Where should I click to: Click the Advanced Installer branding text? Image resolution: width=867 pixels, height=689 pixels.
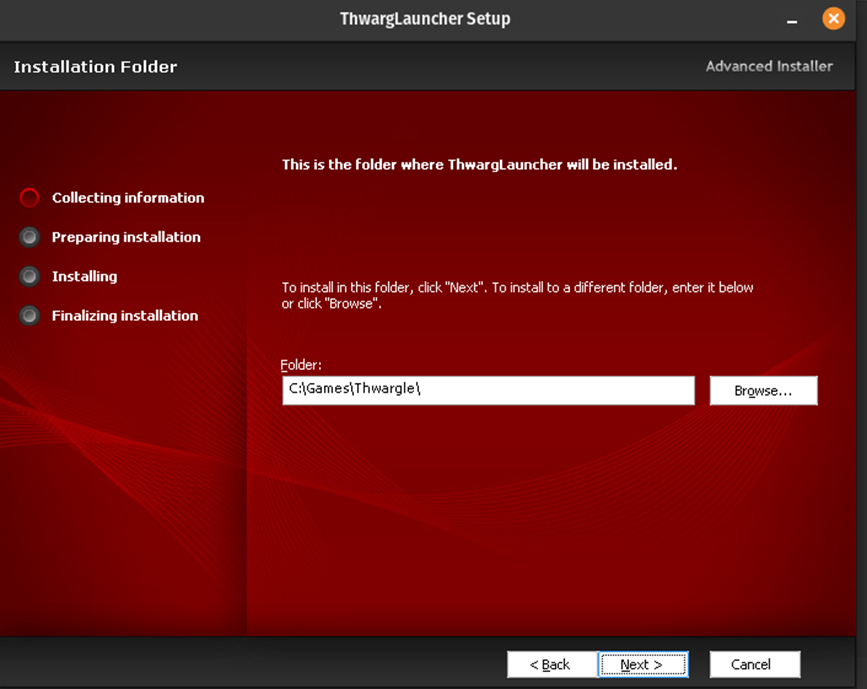click(768, 66)
